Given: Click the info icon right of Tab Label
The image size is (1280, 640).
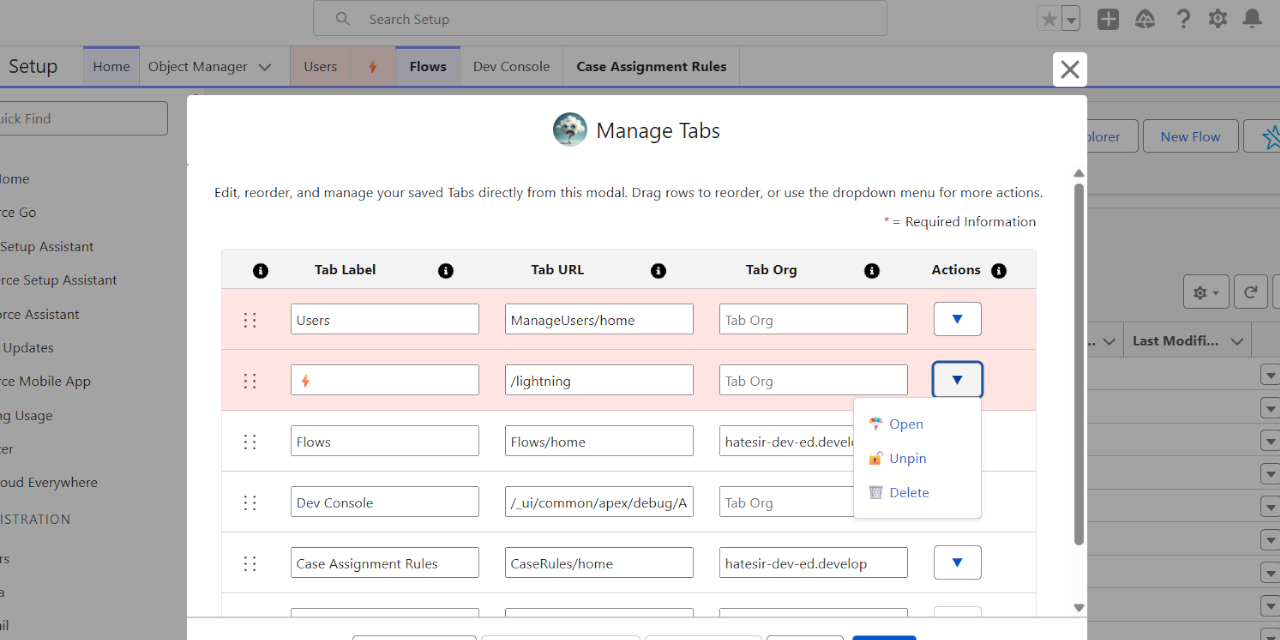Looking at the screenshot, I should click(446, 271).
